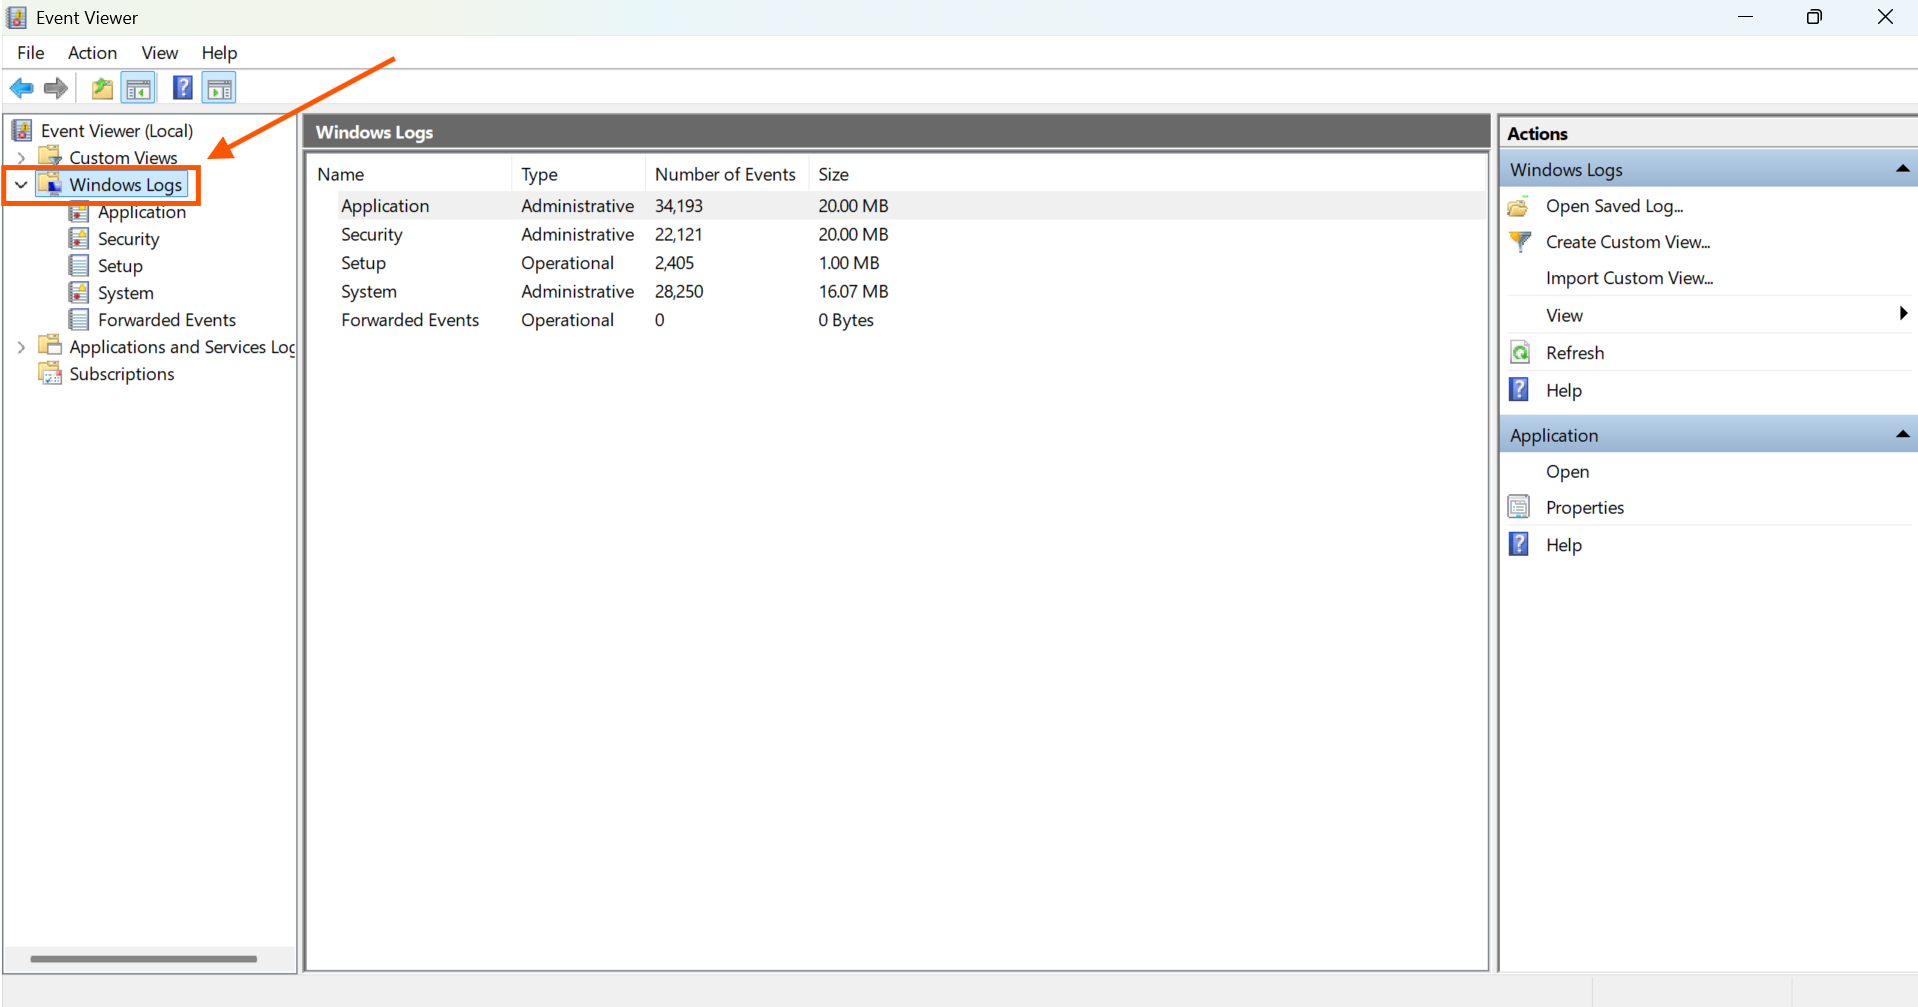Select Forwarded Events in the tree
The height and width of the screenshot is (1007, 1918).
click(167, 319)
